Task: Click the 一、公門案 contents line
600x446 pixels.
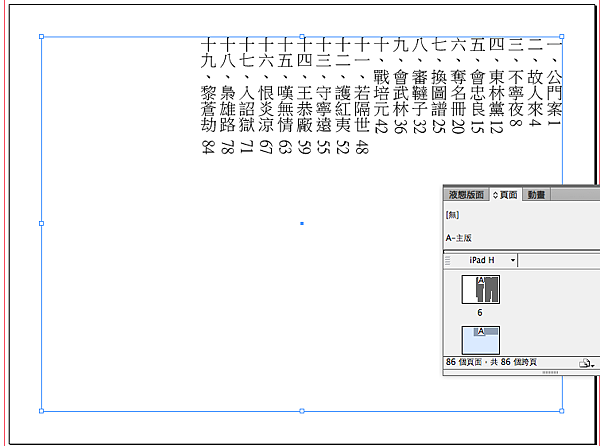Action: click(x=554, y=82)
